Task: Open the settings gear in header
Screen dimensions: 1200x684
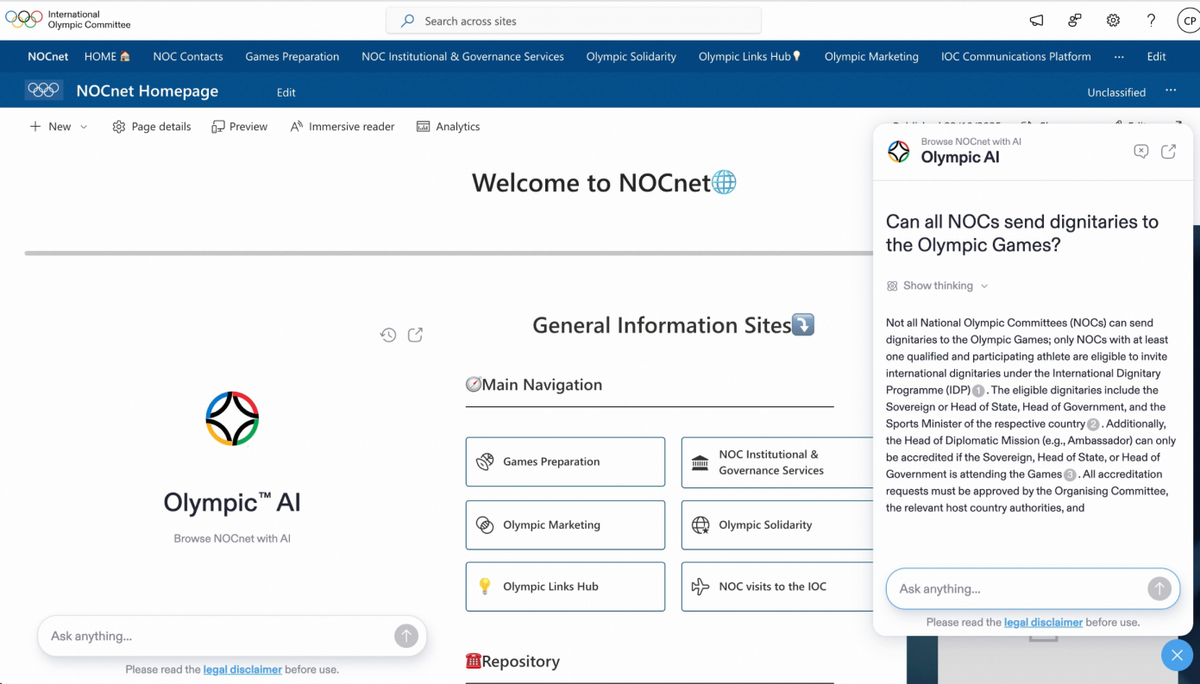Action: click(x=1113, y=20)
